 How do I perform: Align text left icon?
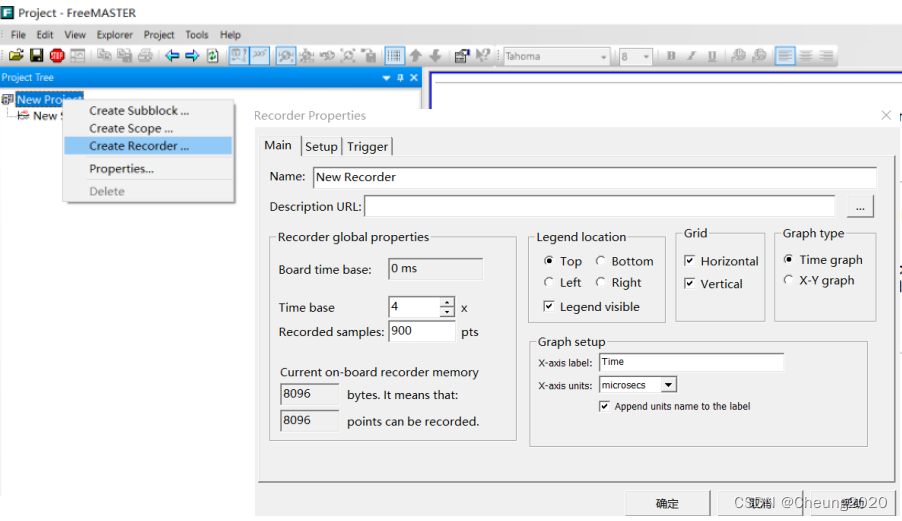(785, 56)
